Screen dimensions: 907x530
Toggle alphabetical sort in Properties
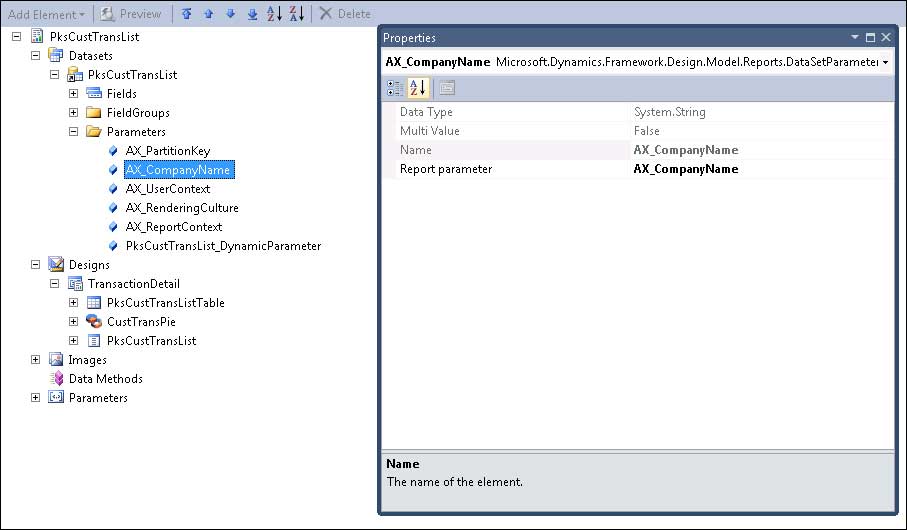418,88
